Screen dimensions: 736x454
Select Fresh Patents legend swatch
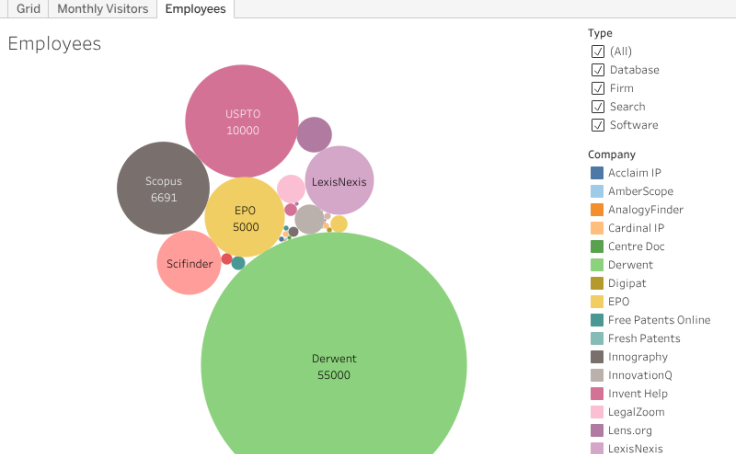[x=597, y=339]
